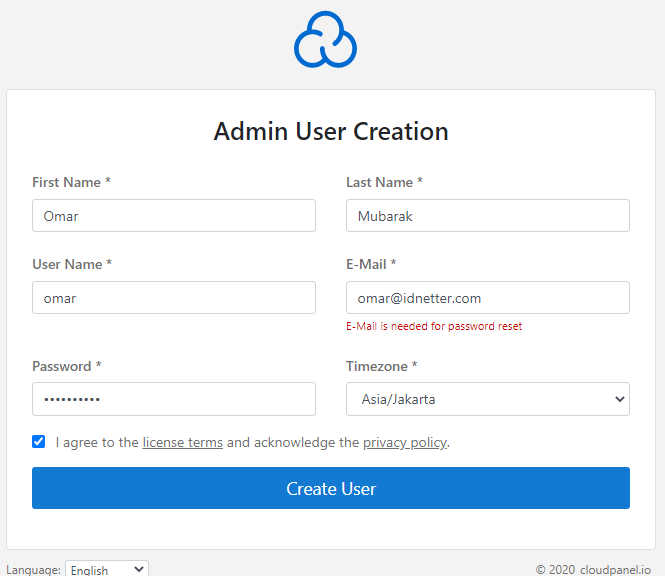Image resolution: width=665 pixels, height=576 pixels.
Task: Click the 'User Name *' label
Action: tap(72, 264)
